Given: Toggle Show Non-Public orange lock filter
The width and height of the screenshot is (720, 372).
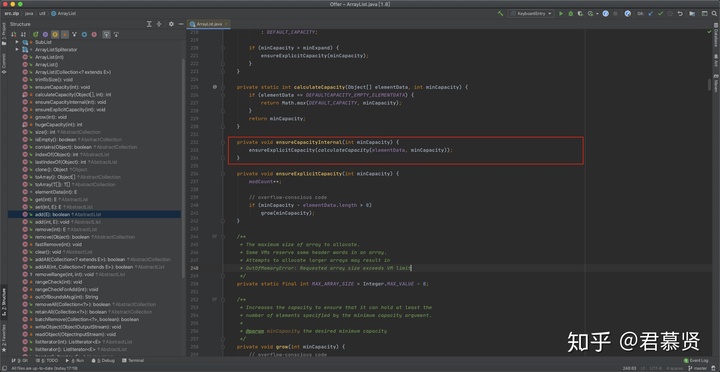Looking at the screenshot, I should 65,34.
